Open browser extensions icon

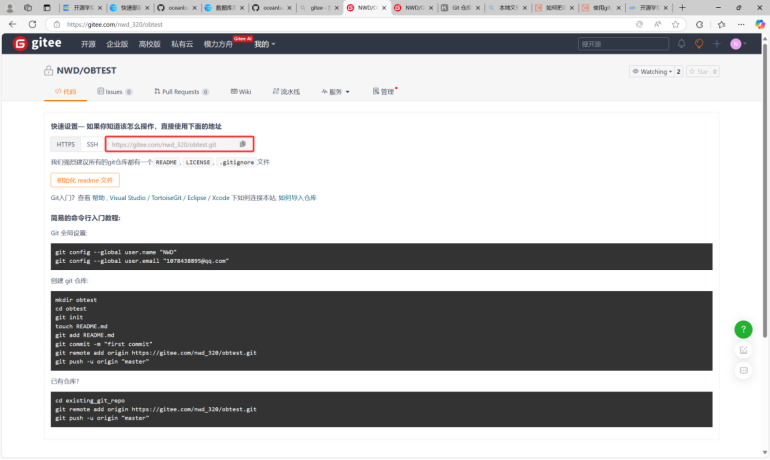[699, 24]
